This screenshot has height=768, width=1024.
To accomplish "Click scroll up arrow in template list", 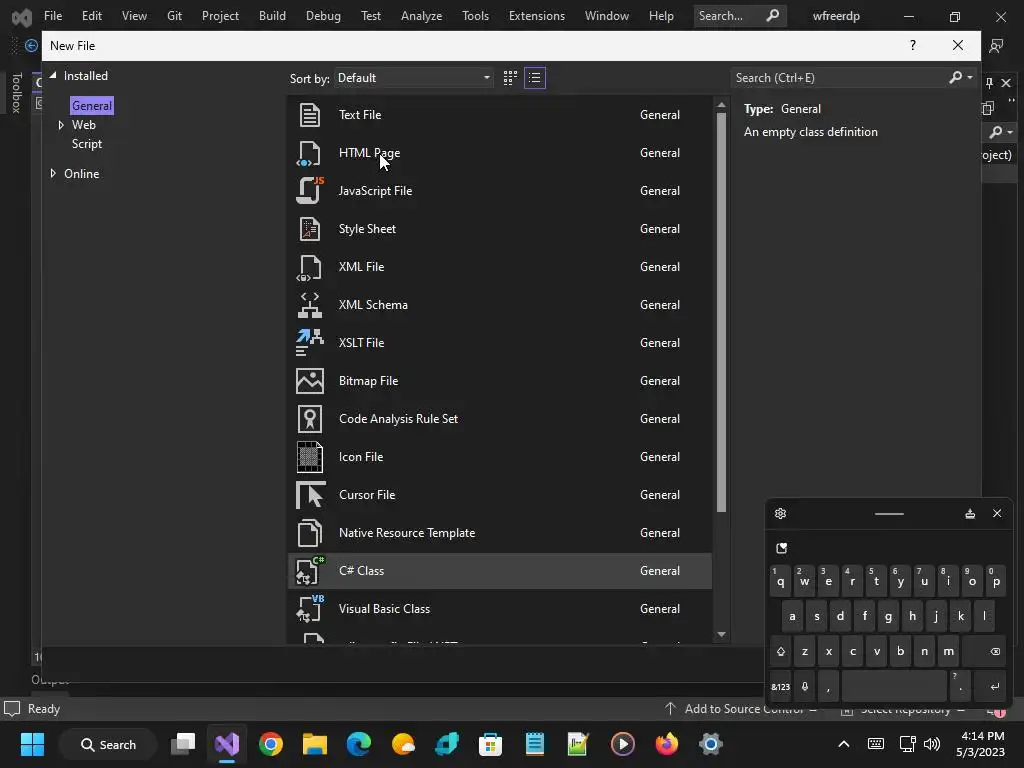I will (721, 105).
